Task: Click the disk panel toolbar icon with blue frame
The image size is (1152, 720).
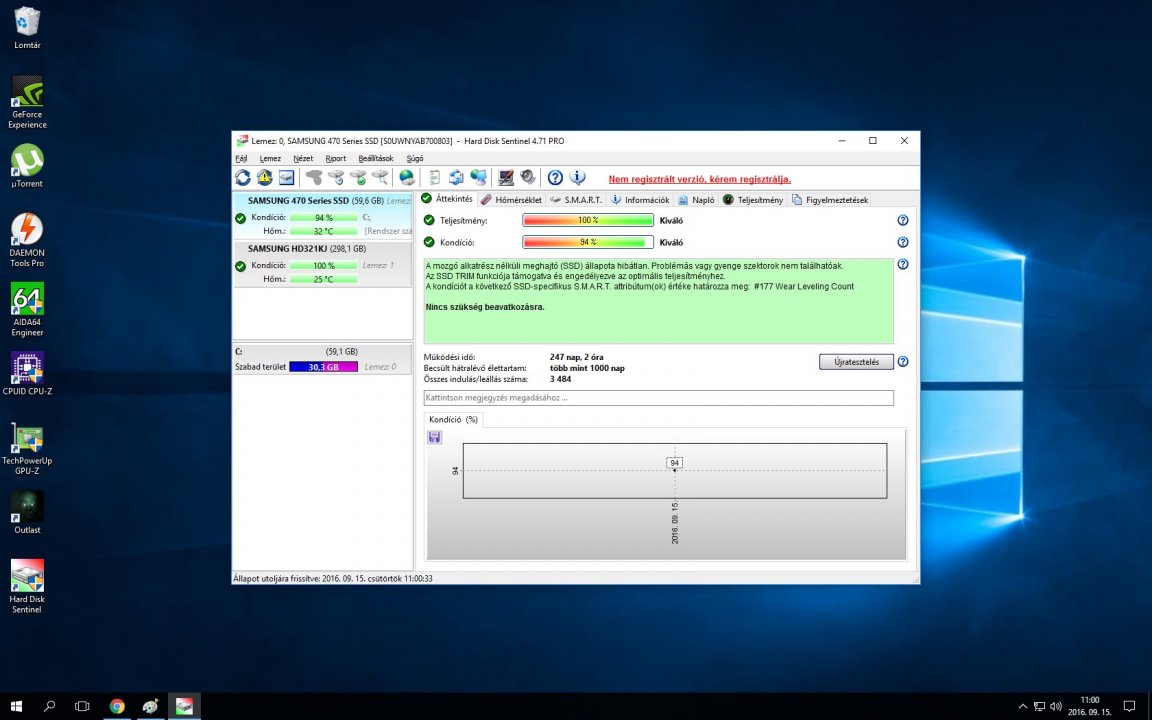Action: (286, 177)
